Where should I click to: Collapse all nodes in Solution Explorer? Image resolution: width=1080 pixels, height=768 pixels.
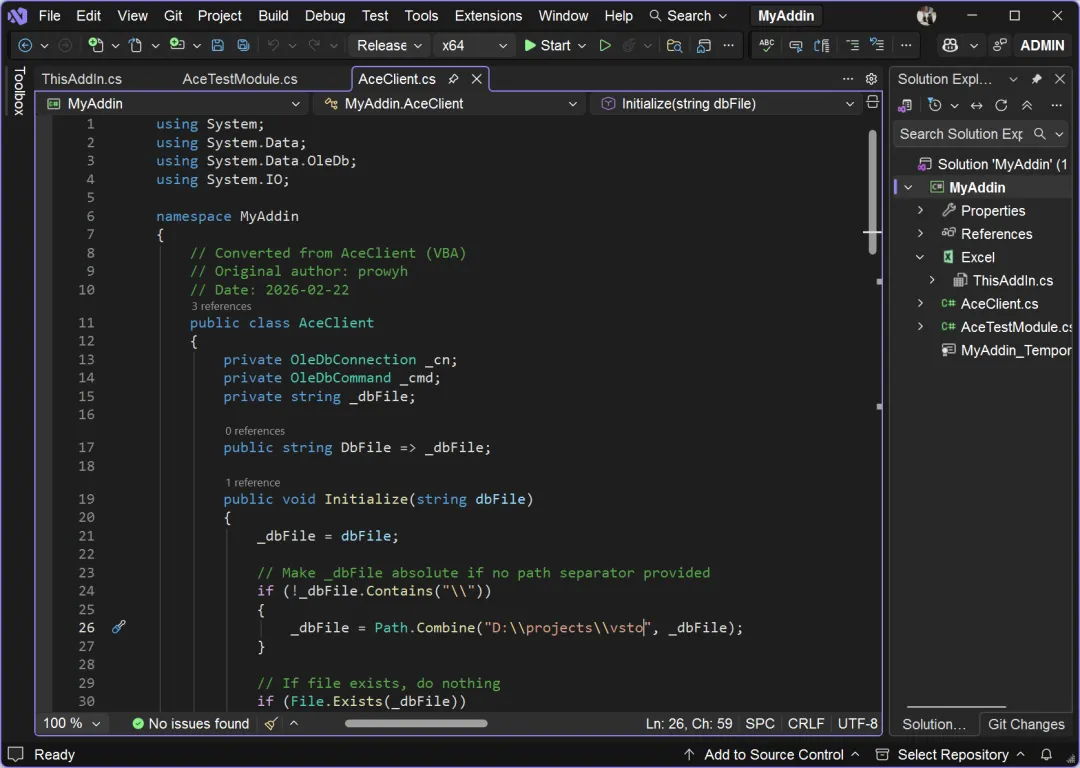pyautogui.click(x=1027, y=105)
